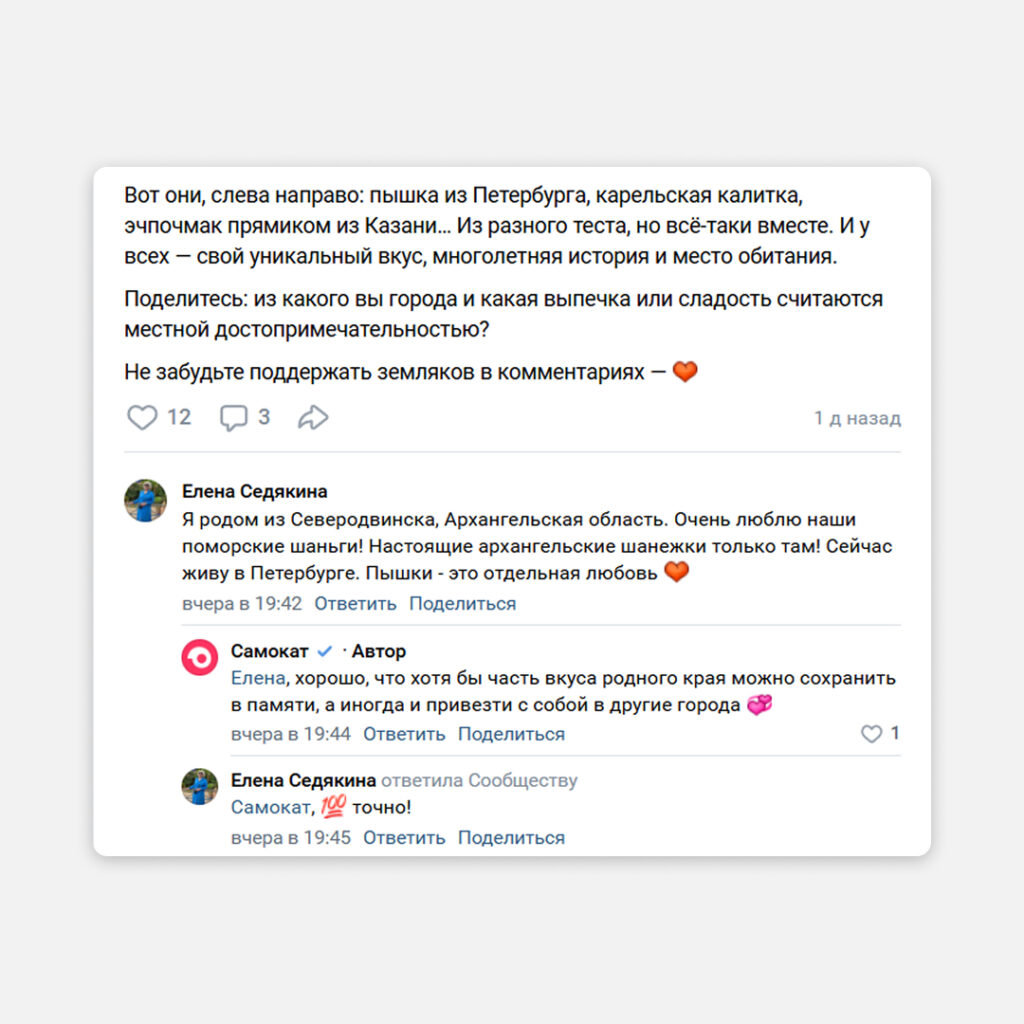Viewport: 1024px width, 1024px height.
Task: Open the 'вчера в 19:42' timestamp
Action: [242, 603]
